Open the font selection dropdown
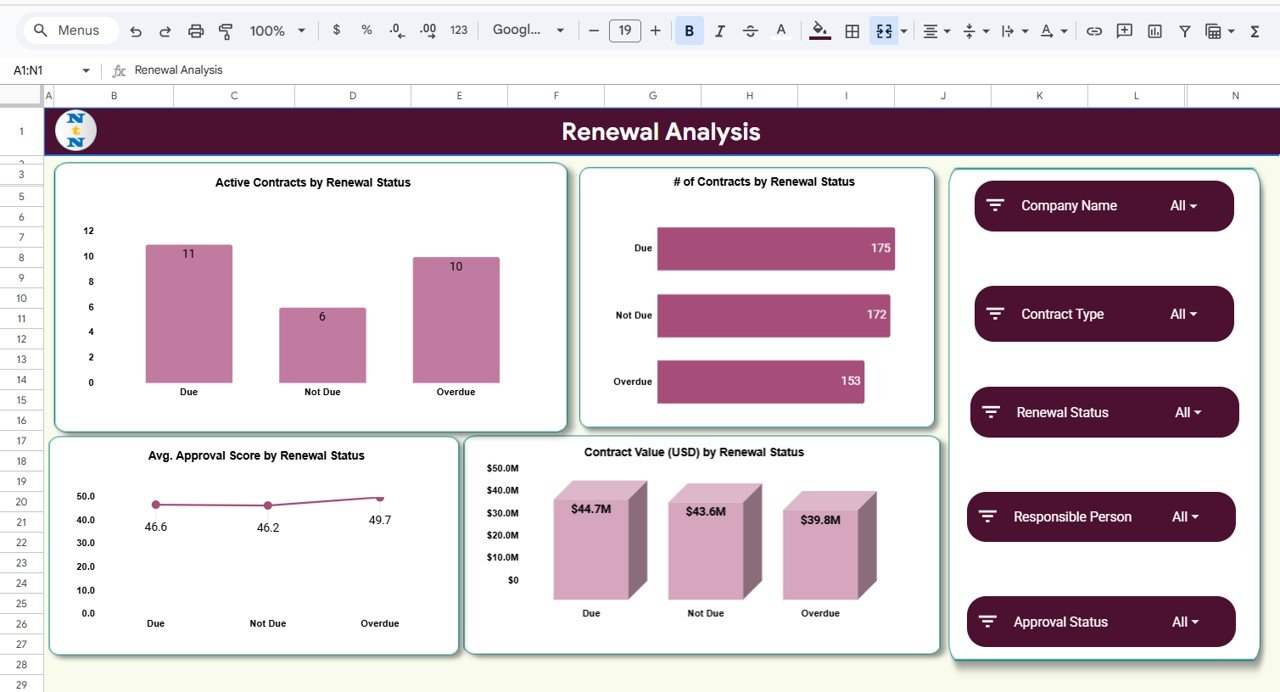 tap(523, 31)
